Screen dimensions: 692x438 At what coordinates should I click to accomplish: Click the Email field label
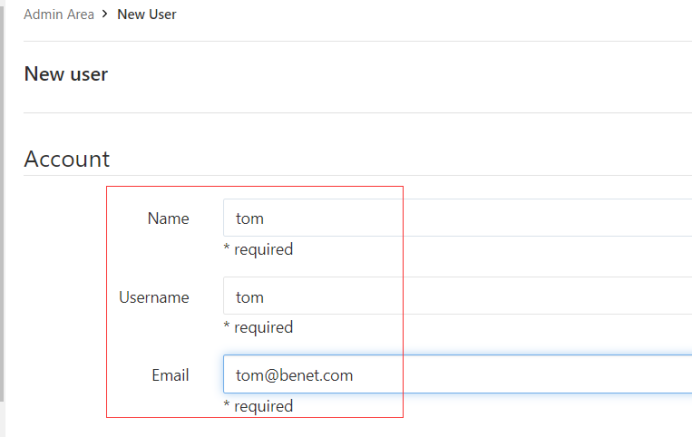point(170,375)
